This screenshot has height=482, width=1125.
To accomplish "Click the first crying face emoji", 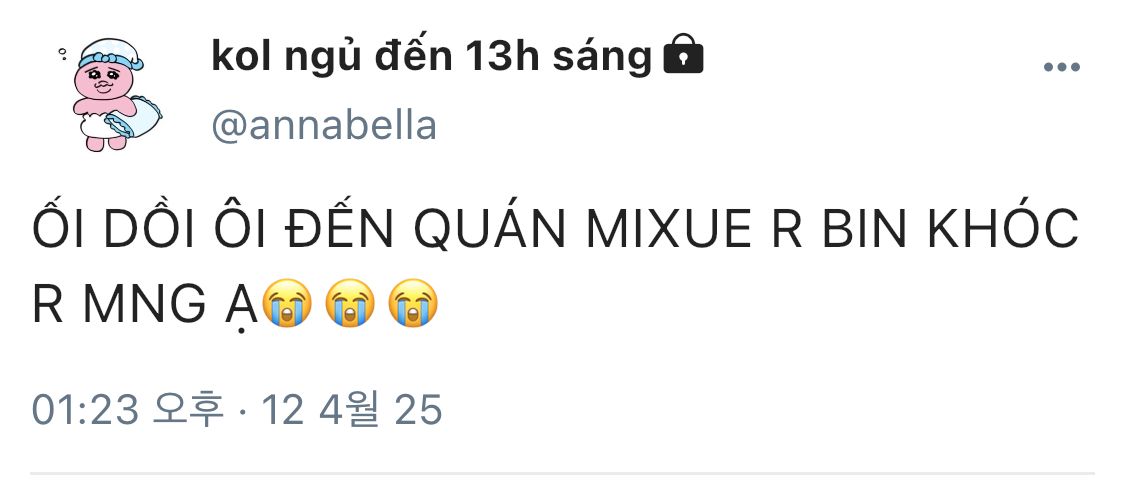I will tap(286, 303).
